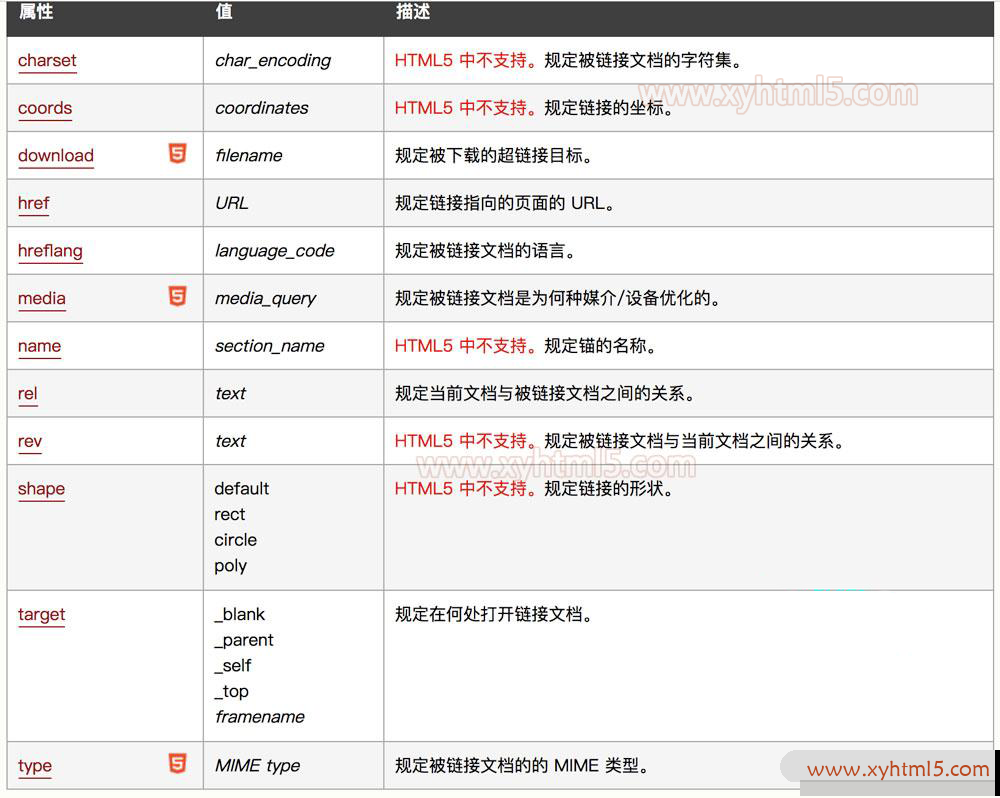Screen dimensions: 1000x798
Task: Open the coords attribute link
Action: 45,109
